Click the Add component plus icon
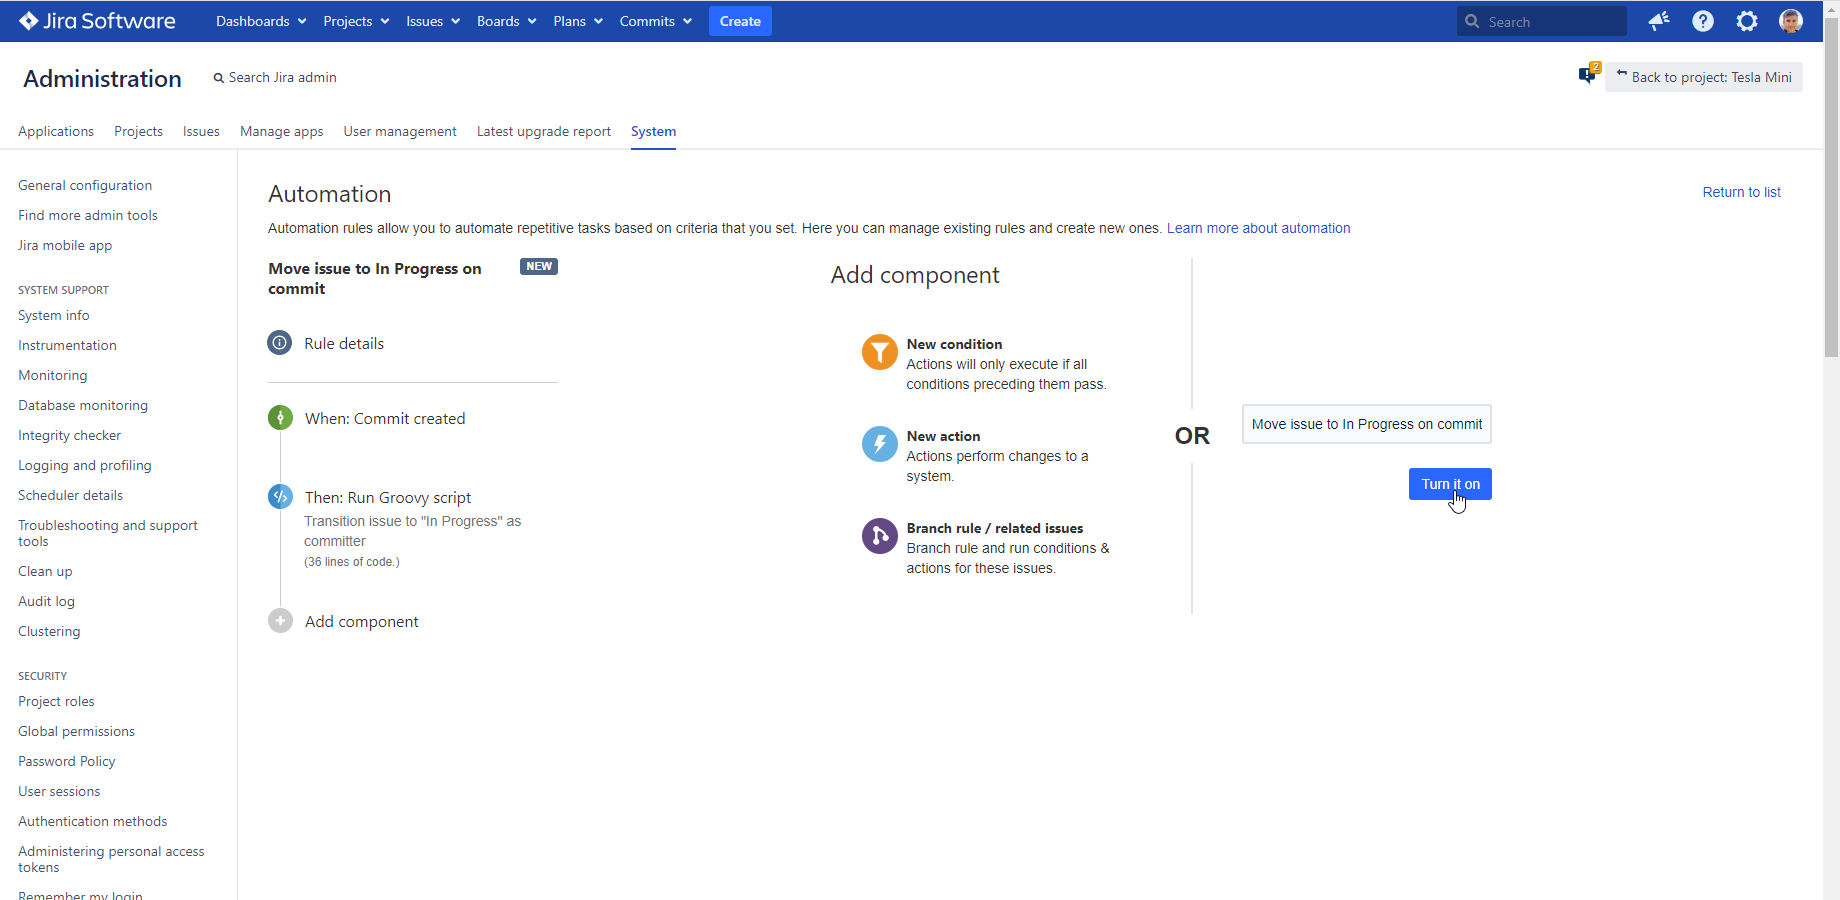 pyautogui.click(x=280, y=620)
